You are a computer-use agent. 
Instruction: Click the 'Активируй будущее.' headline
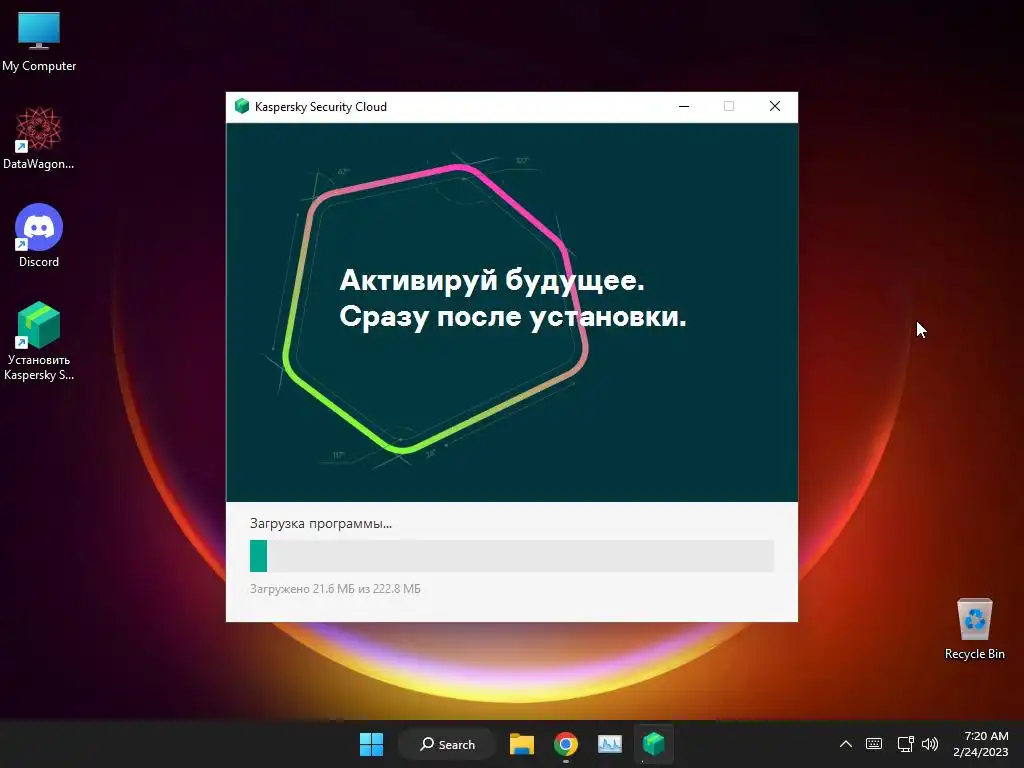(492, 281)
